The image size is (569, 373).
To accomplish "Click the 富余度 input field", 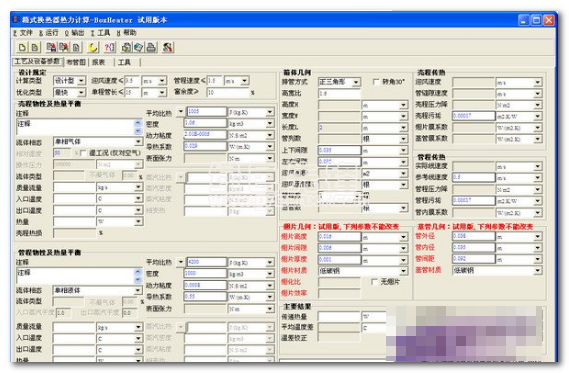I will [x=228, y=92].
